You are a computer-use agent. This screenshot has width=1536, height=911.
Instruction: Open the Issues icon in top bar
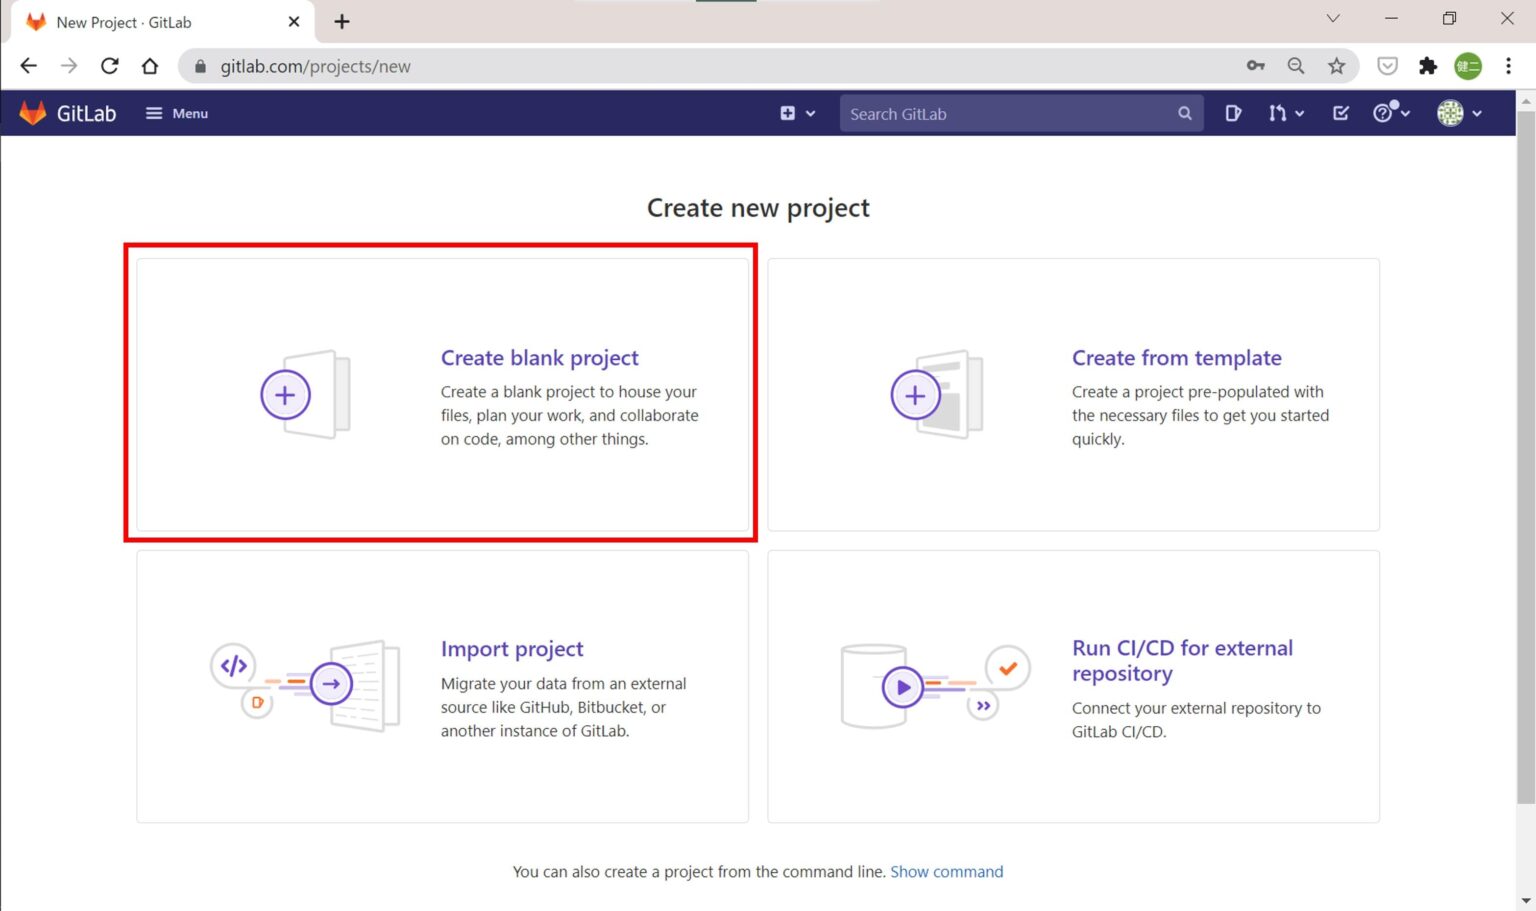pyautogui.click(x=1233, y=113)
